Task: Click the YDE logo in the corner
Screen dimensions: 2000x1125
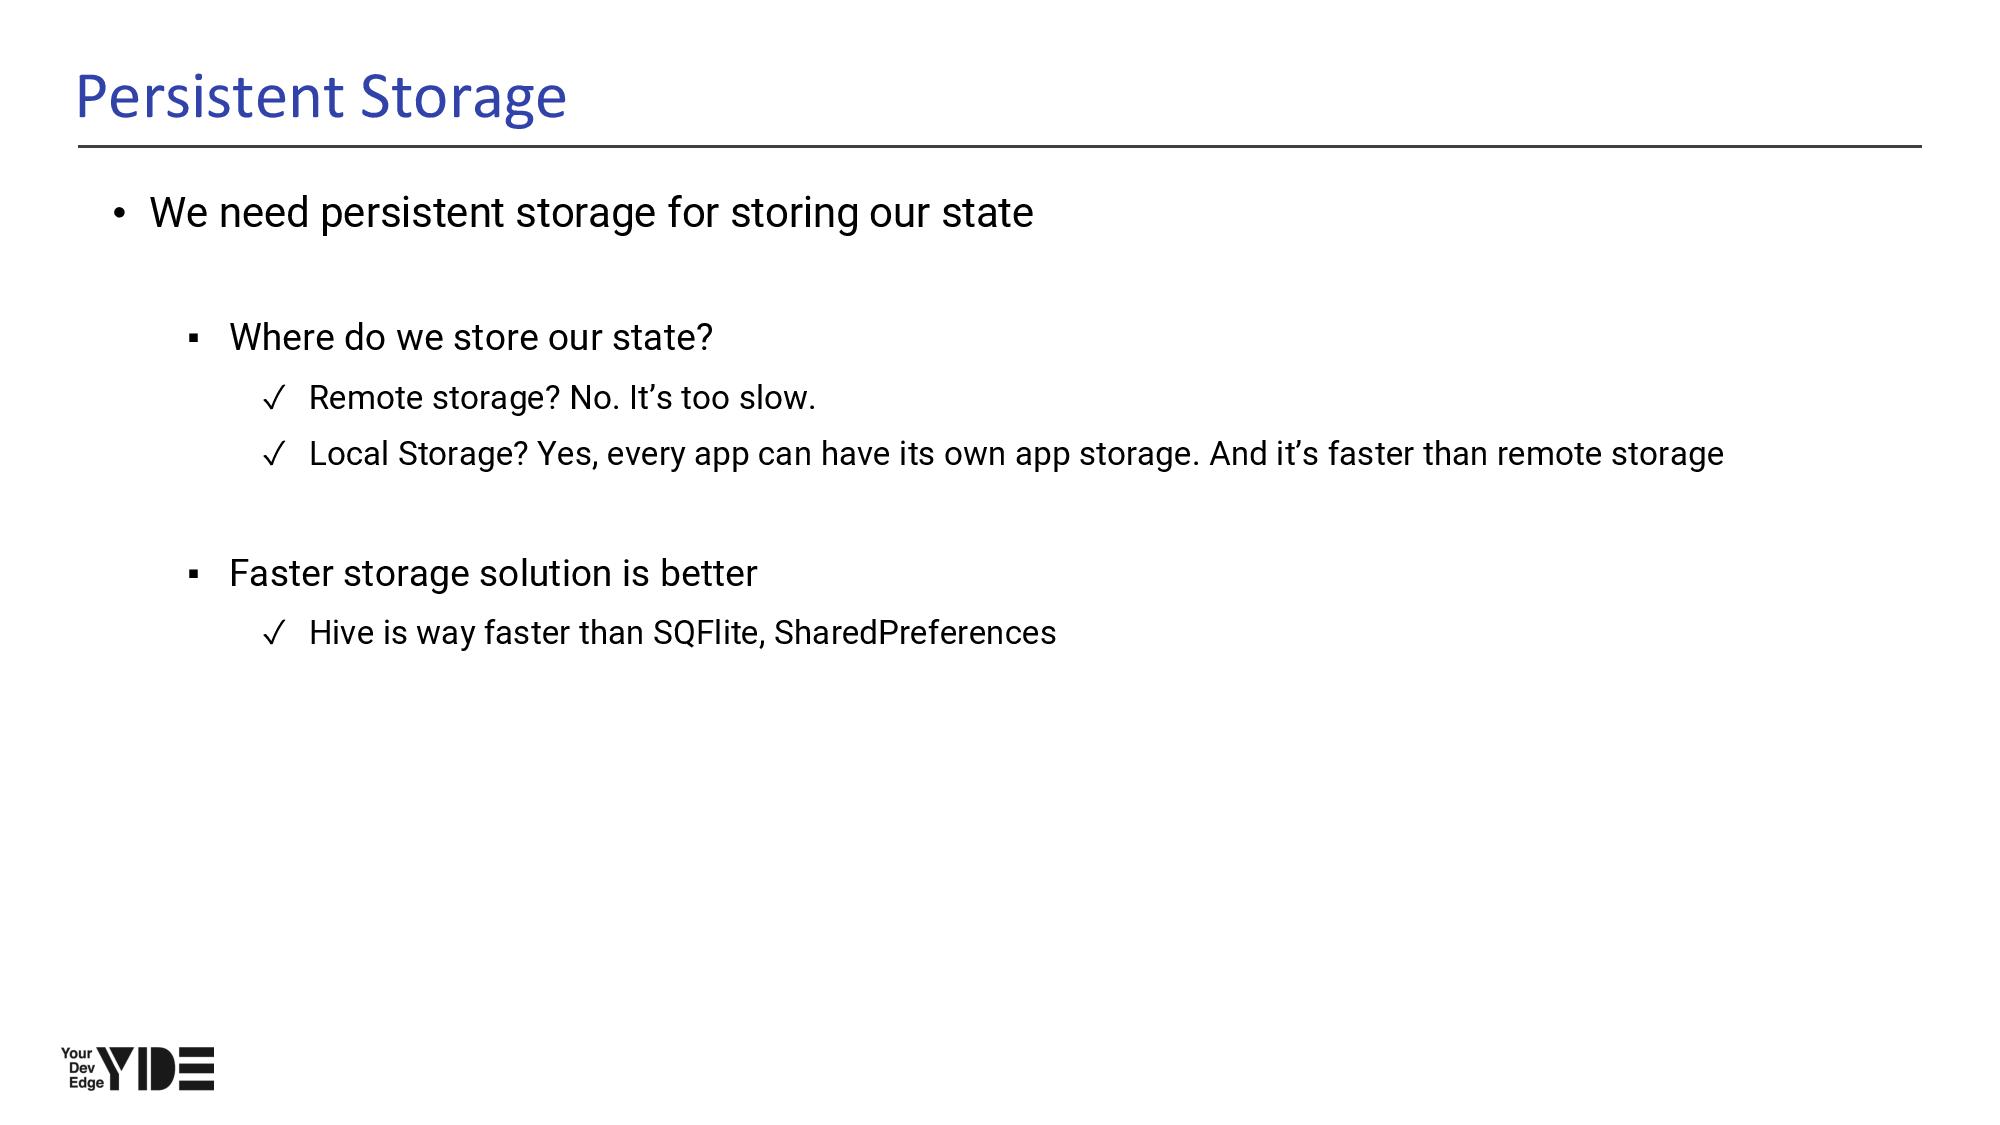Action: (x=156, y=1068)
